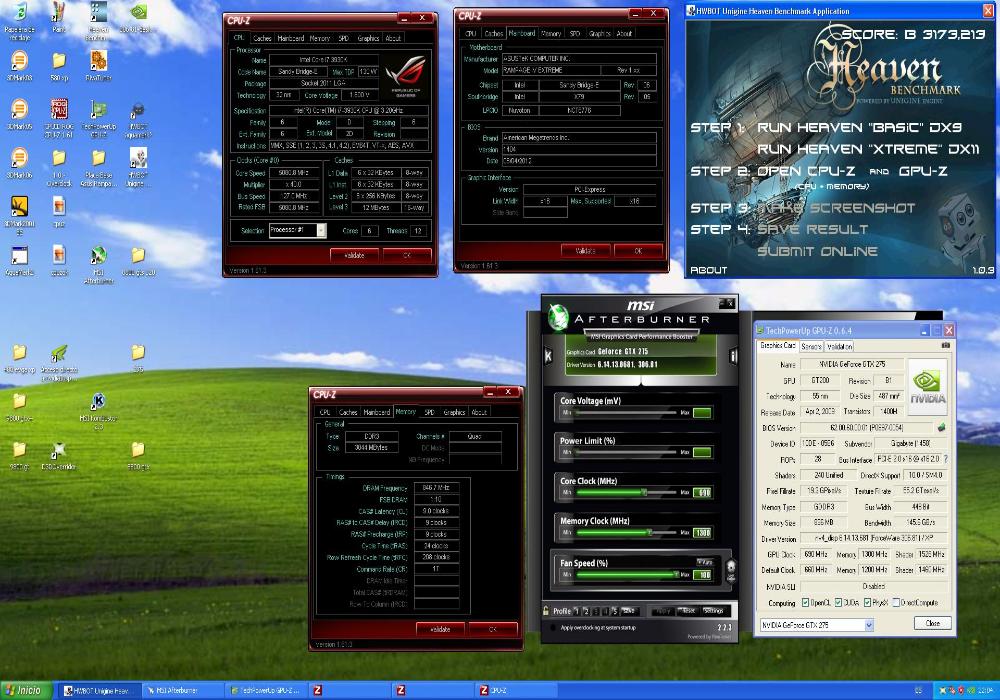Viewport: 1000px width, 700px height.
Task: Click Validate in the CPU-Z timings window
Action: (440, 629)
